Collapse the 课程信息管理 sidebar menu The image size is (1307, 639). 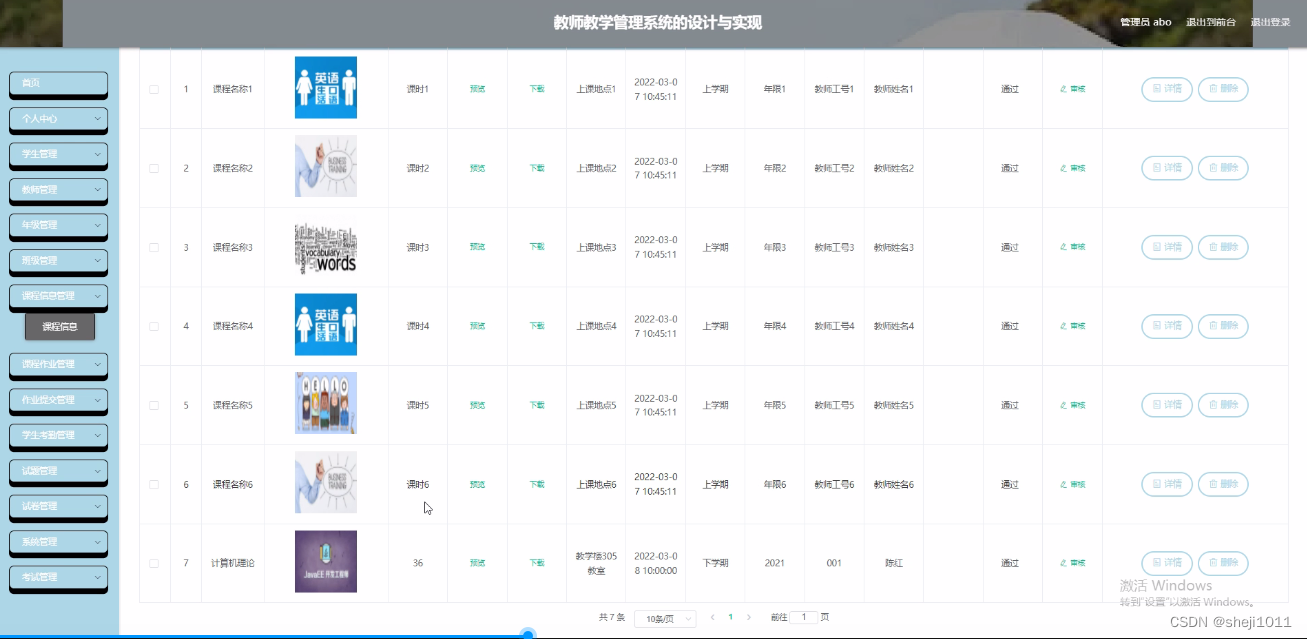[58, 296]
